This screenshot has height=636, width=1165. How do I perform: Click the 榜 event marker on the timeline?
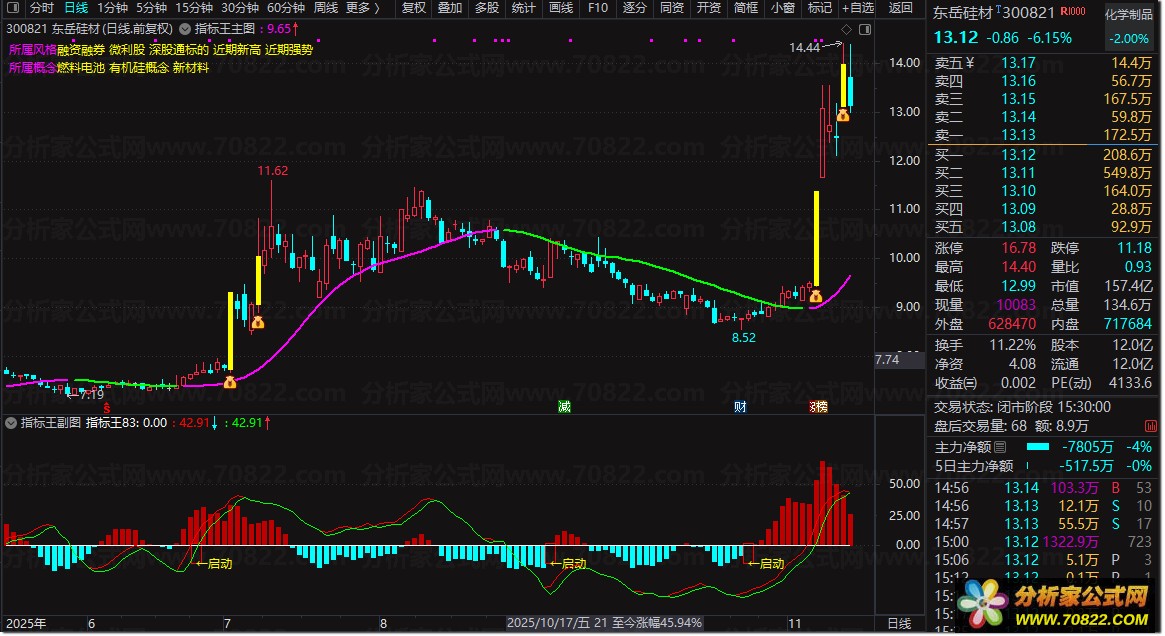pos(819,406)
